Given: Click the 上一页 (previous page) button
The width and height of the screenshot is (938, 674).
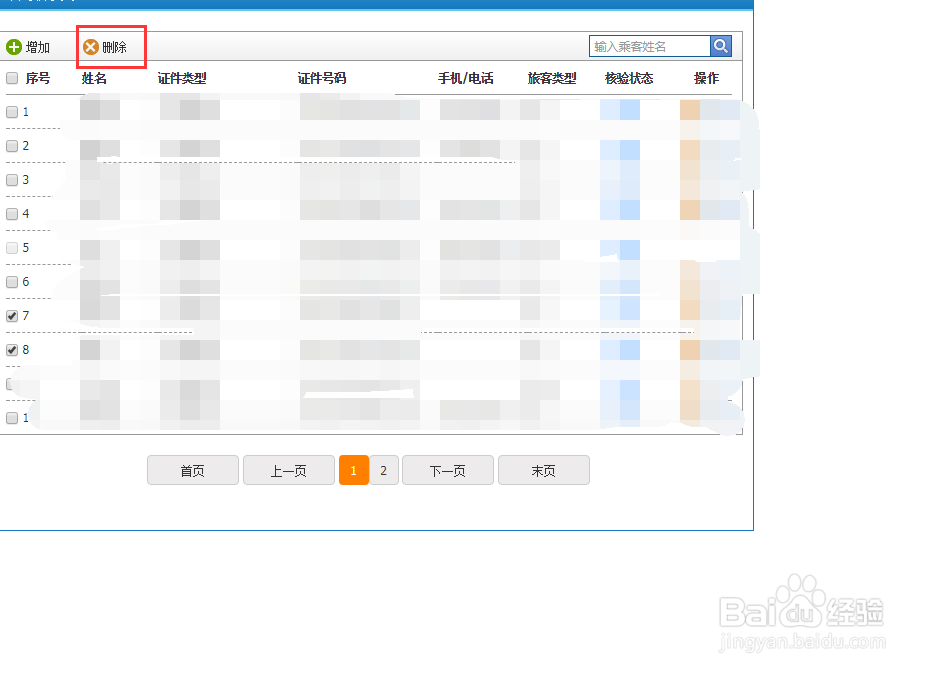Looking at the screenshot, I should coord(288,470).
